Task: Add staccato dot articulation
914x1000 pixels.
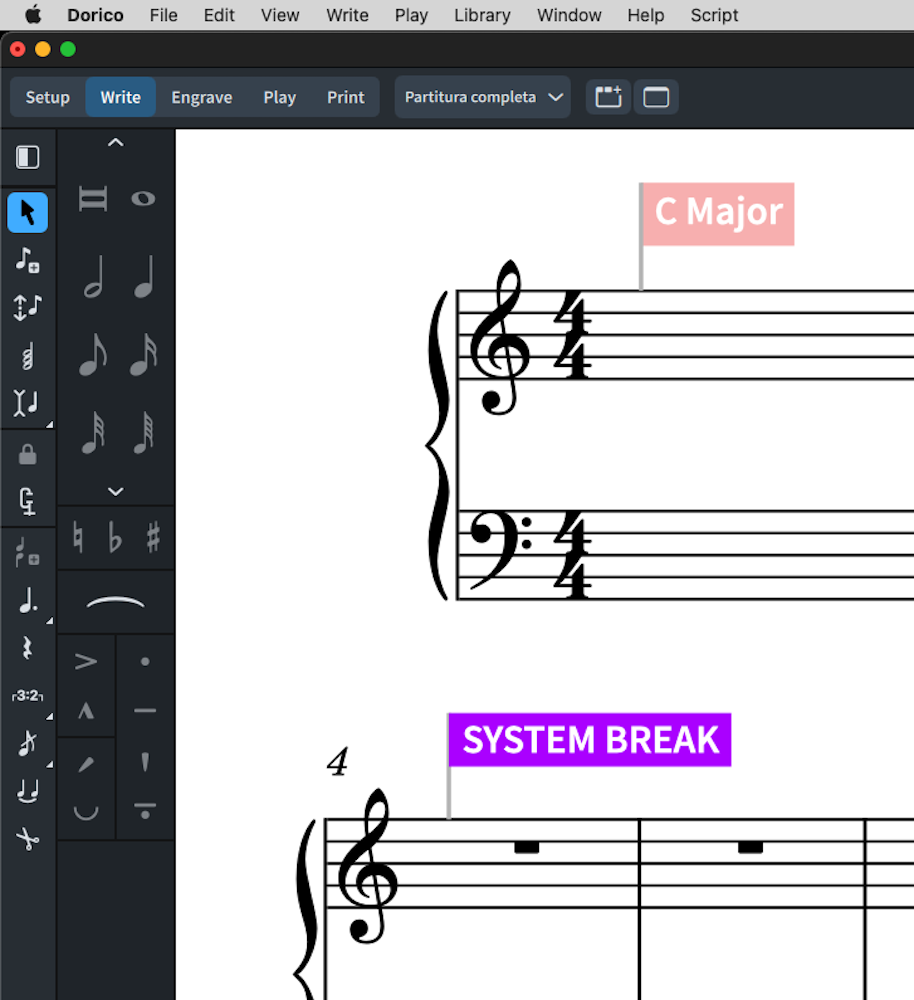Action: (x=145, y=661)
